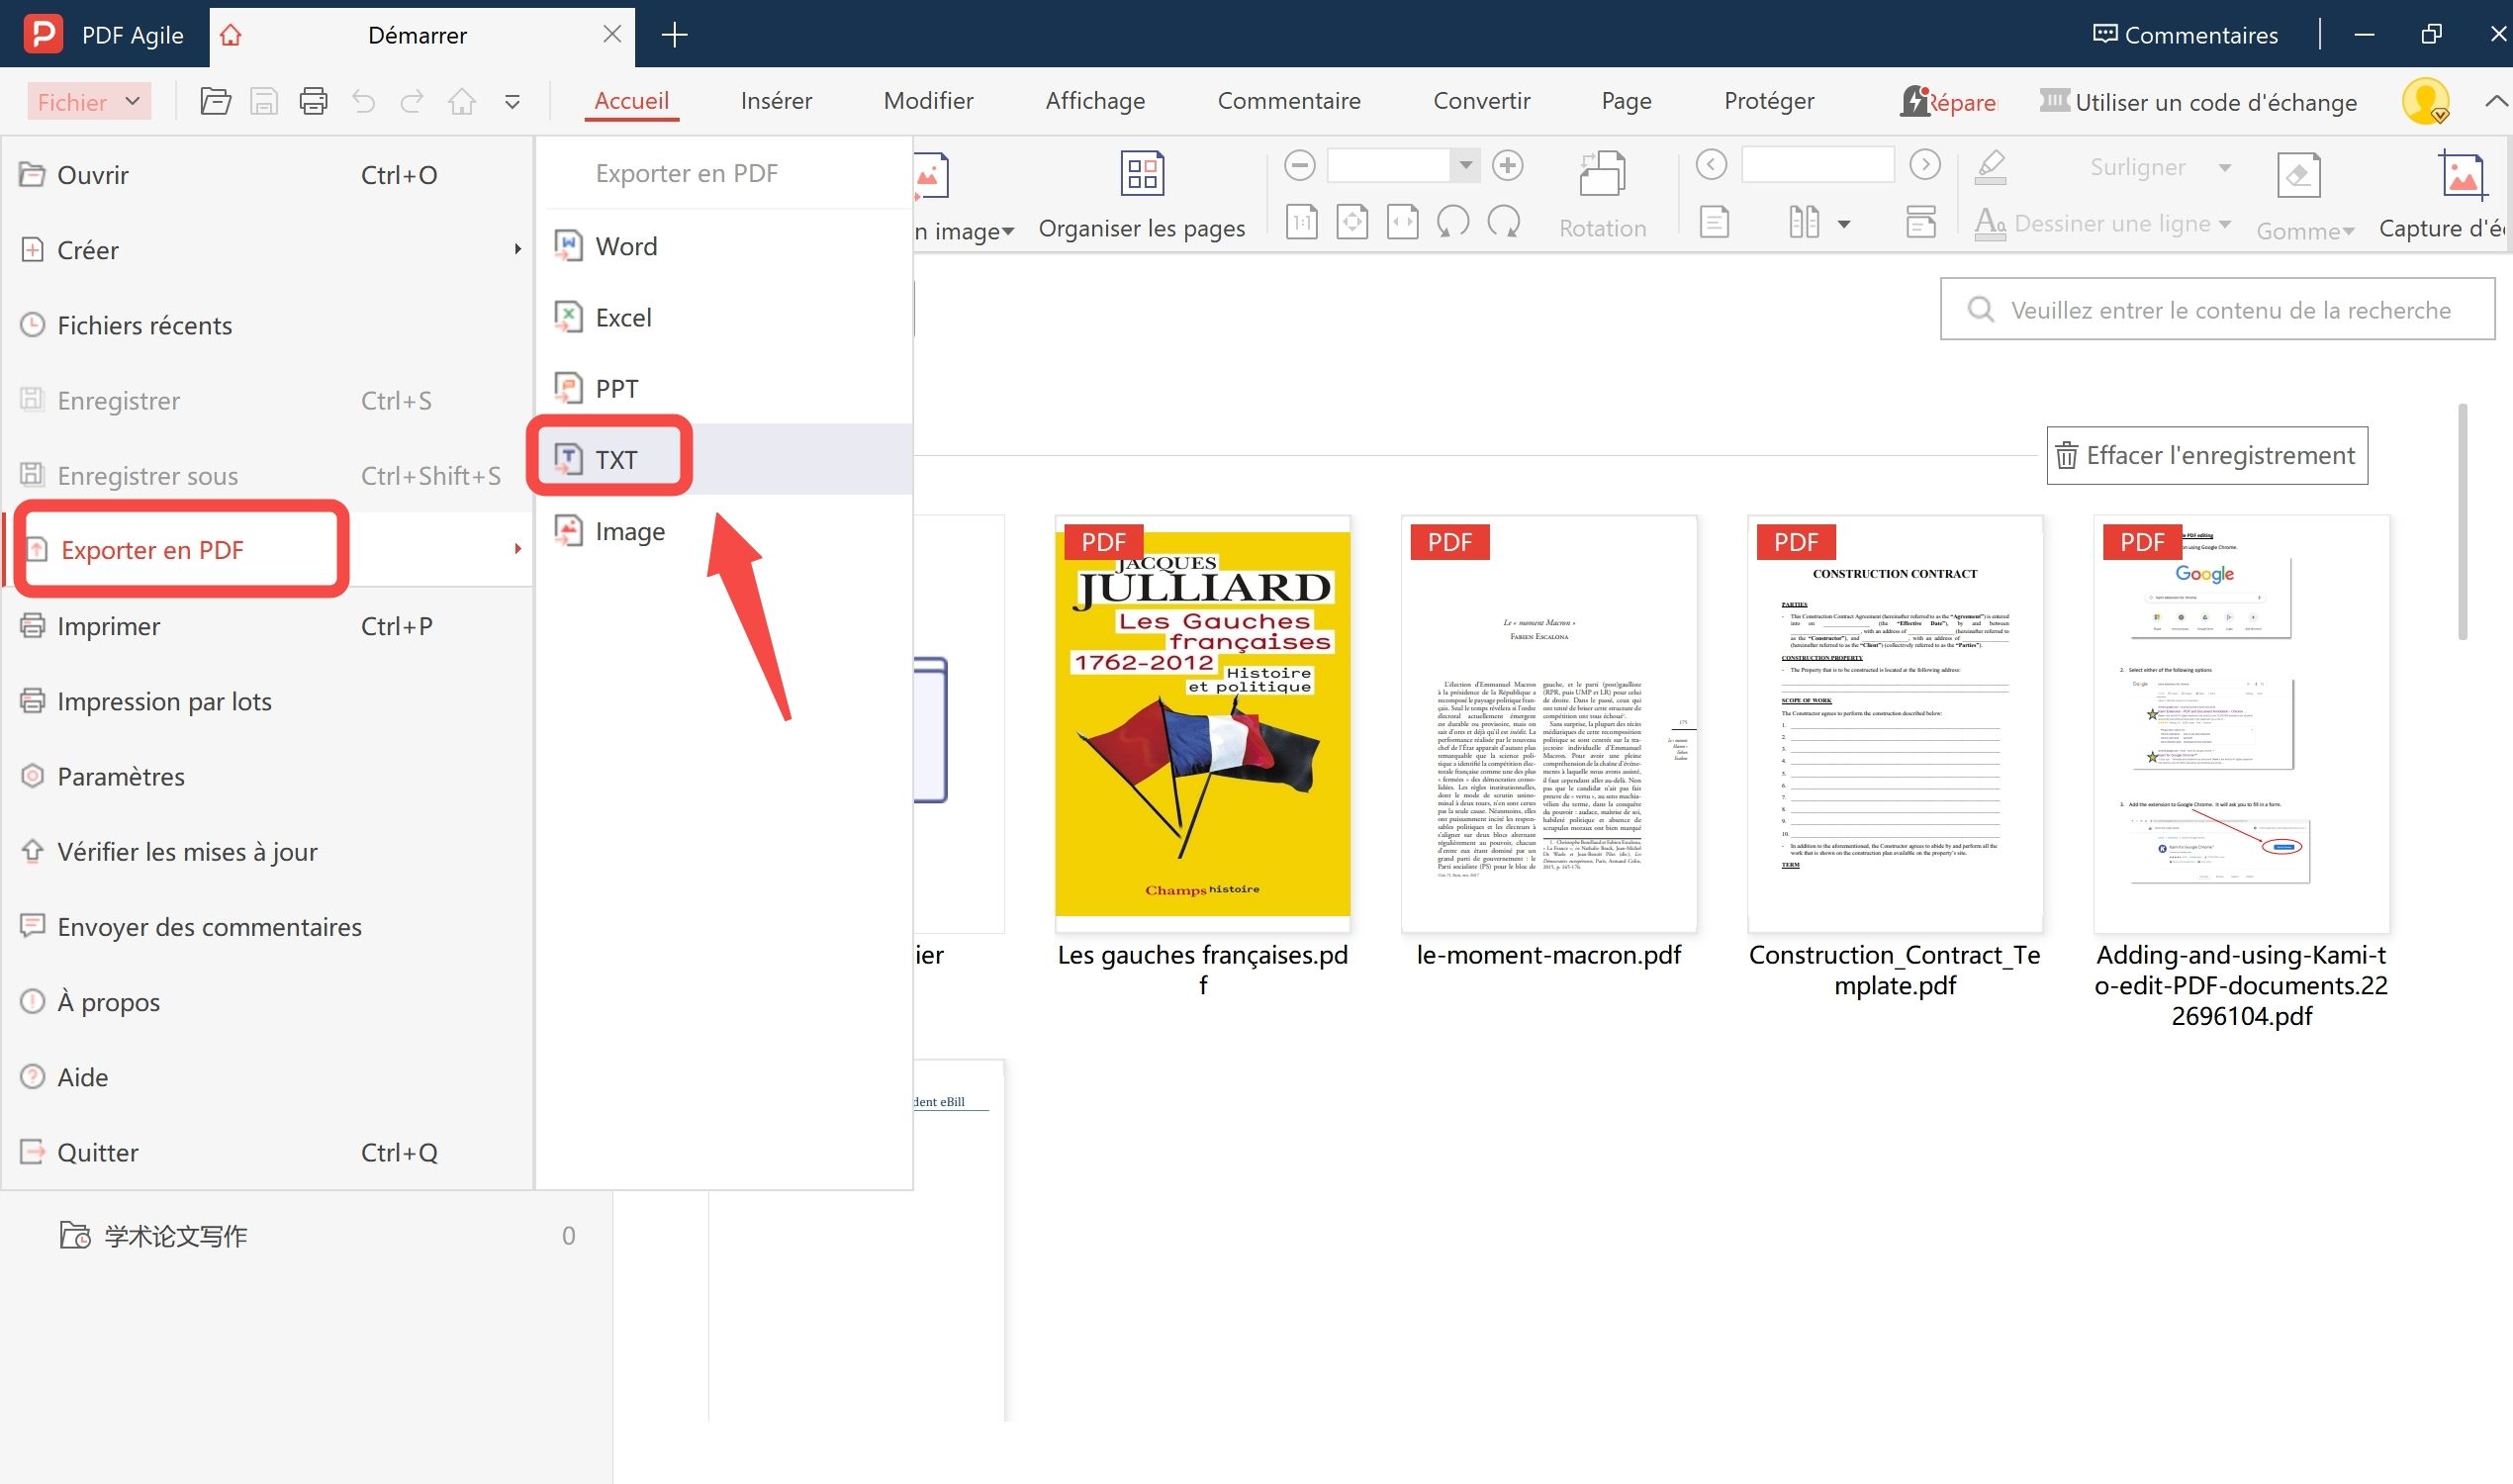Click the Print toolbar icon
The width and height of the screenshot is (2513, 1484).
click(313, 101)
